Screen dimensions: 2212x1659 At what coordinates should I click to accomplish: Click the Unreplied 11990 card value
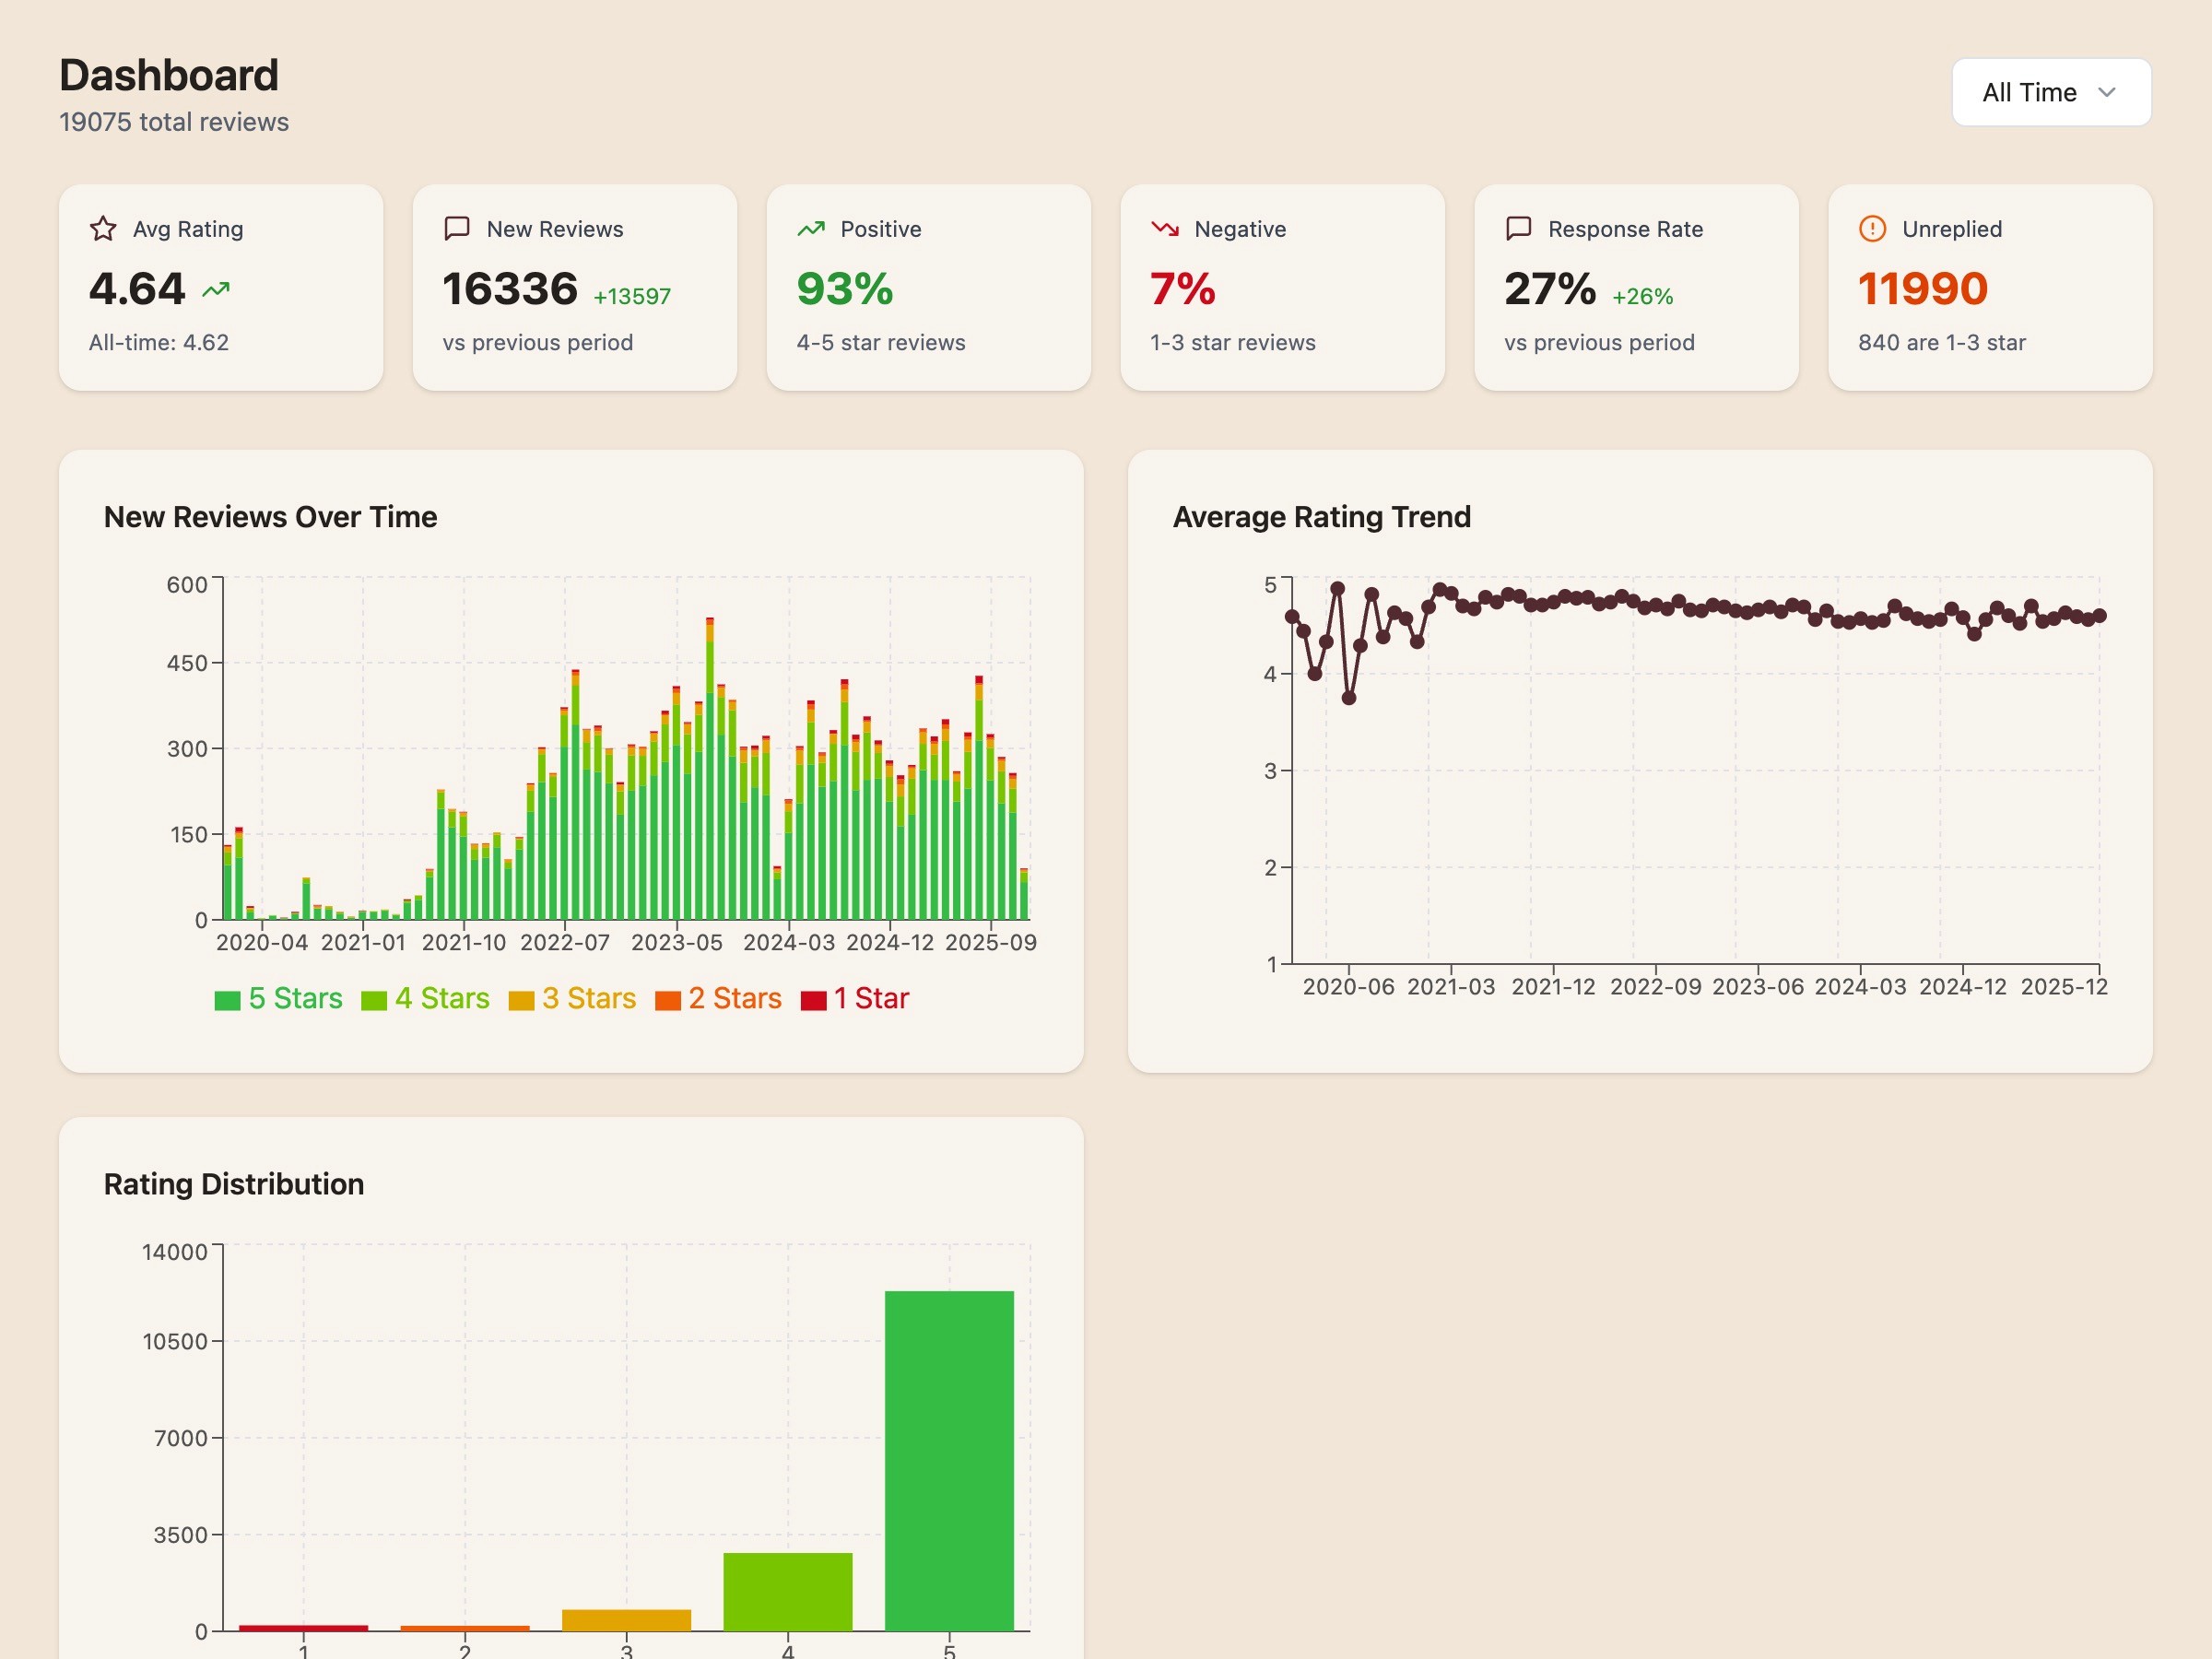click(x=1922, y=289)
